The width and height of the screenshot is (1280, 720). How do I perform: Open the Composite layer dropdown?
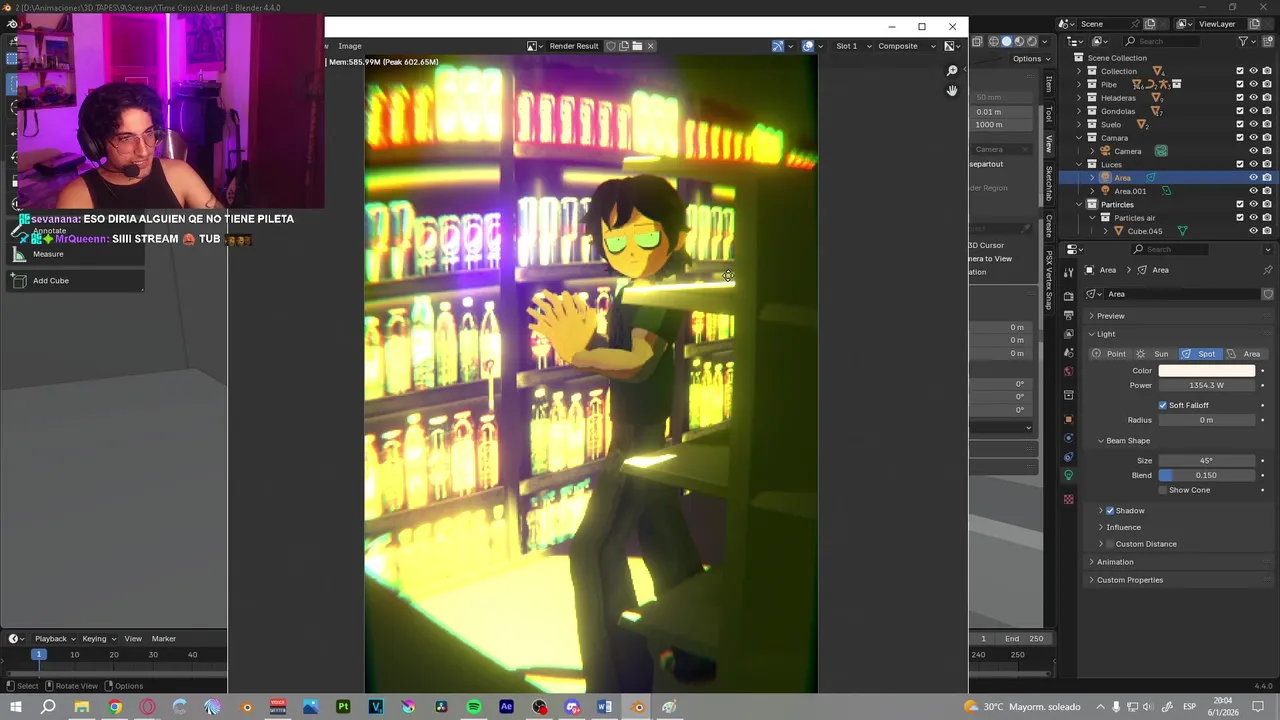[907, 46]
